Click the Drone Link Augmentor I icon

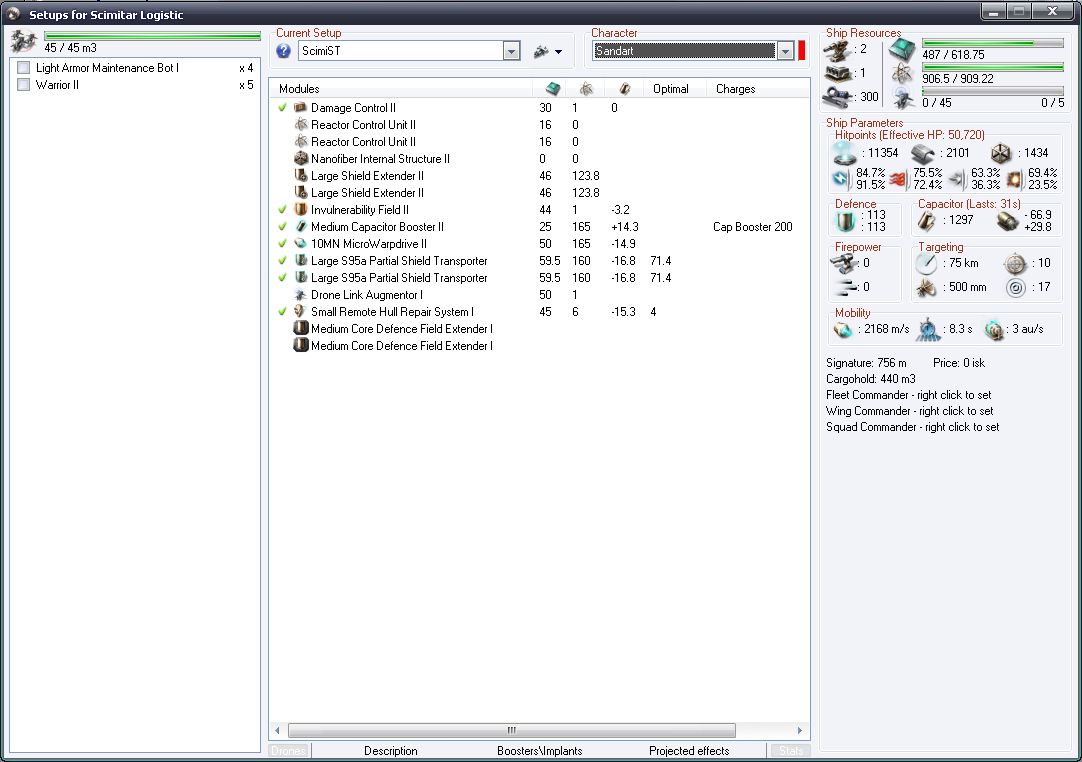point(300,295)
